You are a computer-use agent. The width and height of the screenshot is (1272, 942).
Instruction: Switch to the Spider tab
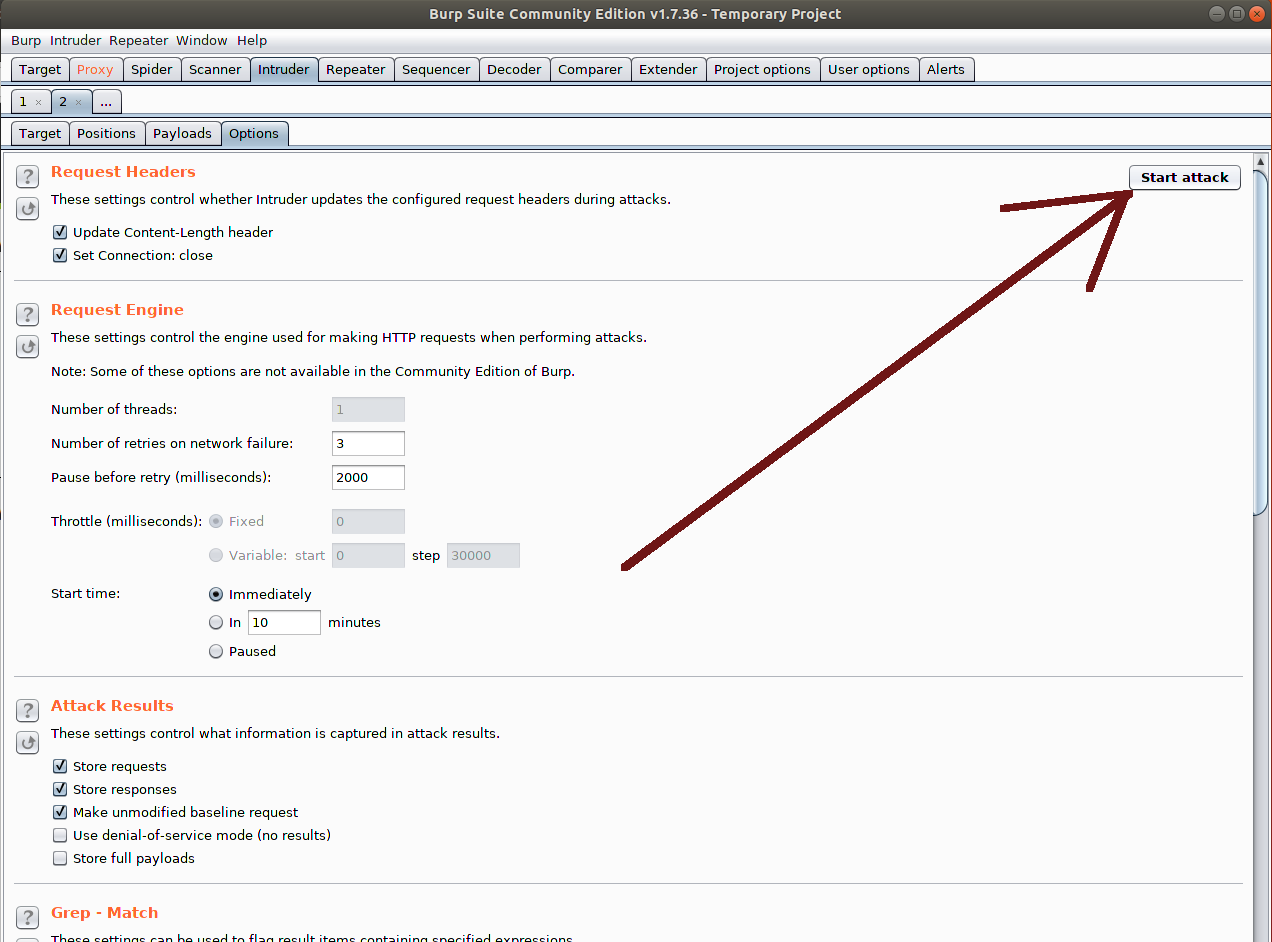pyautogui.click(x=152, y=69)
